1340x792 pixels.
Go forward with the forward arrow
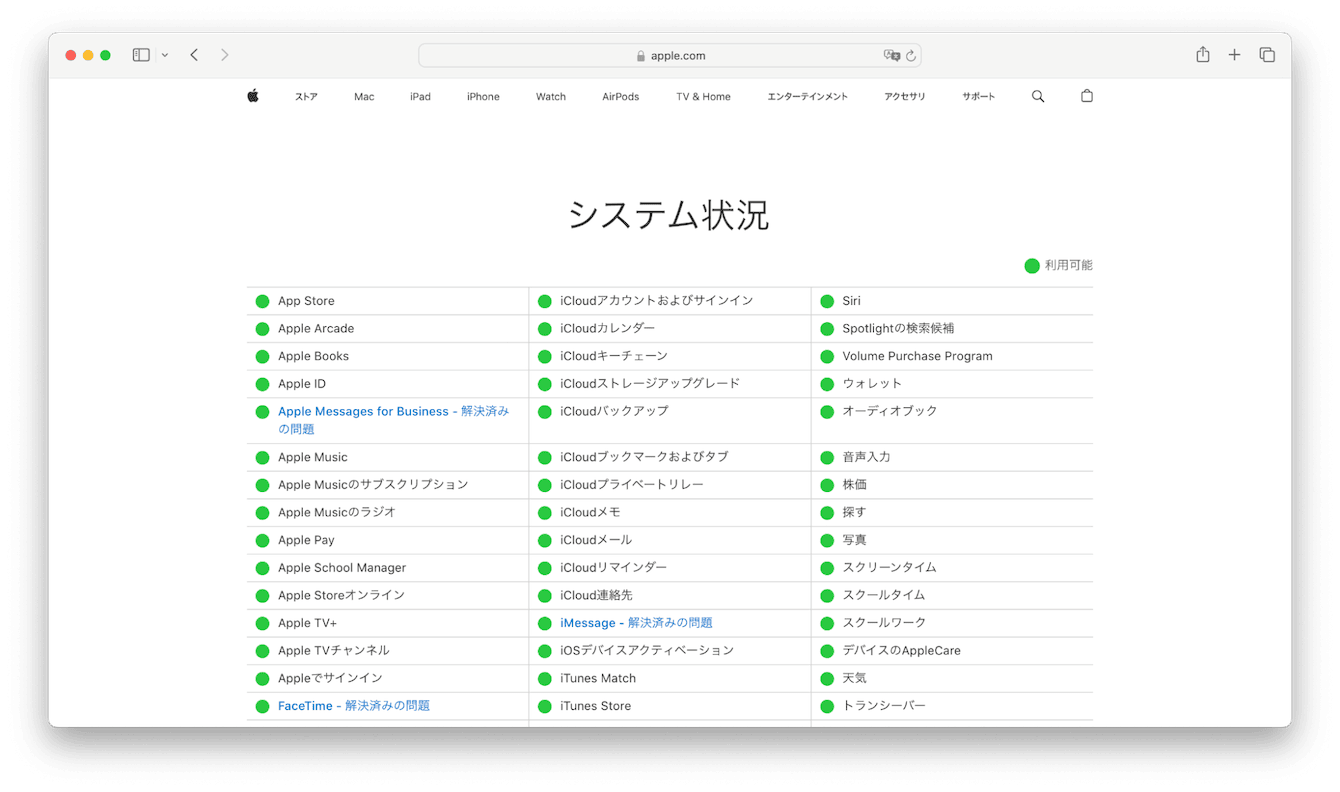[x=224, y=55]
